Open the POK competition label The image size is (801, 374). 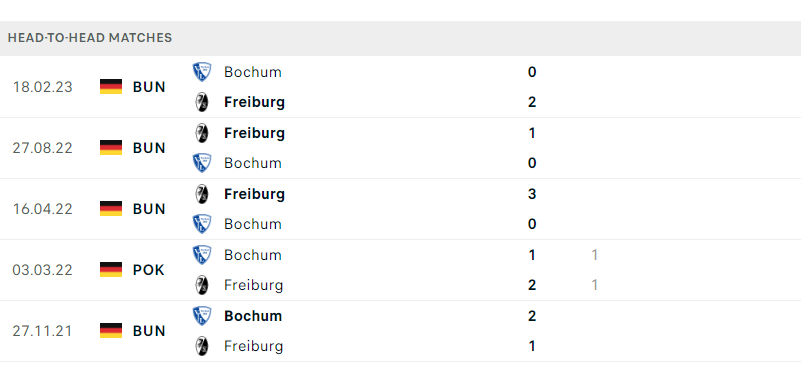click(x=149, y=270)
